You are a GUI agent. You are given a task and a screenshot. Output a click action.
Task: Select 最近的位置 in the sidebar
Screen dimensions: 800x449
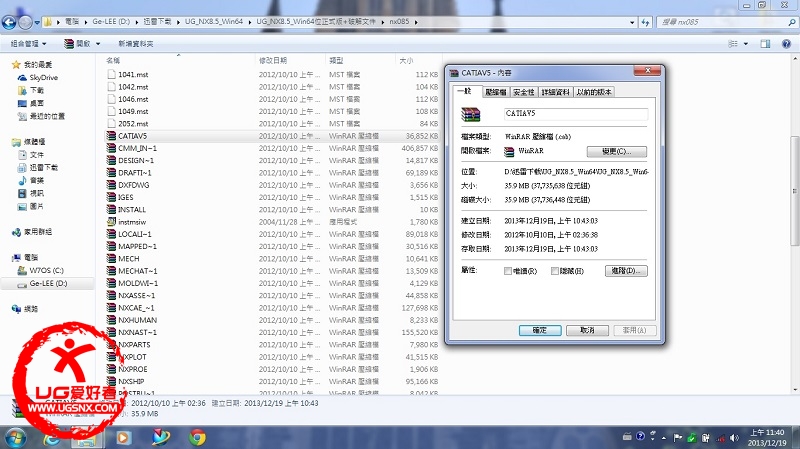(47, 116)
